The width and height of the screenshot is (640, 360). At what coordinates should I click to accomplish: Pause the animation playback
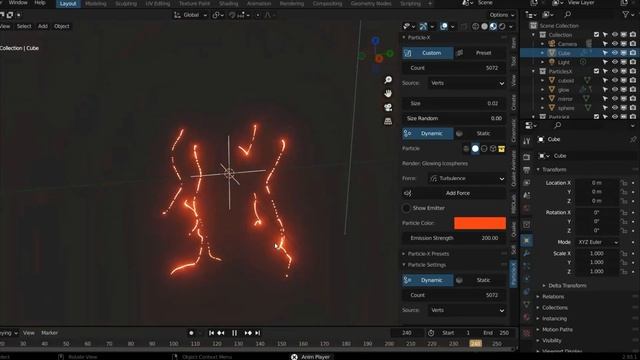tap(234, 333)
